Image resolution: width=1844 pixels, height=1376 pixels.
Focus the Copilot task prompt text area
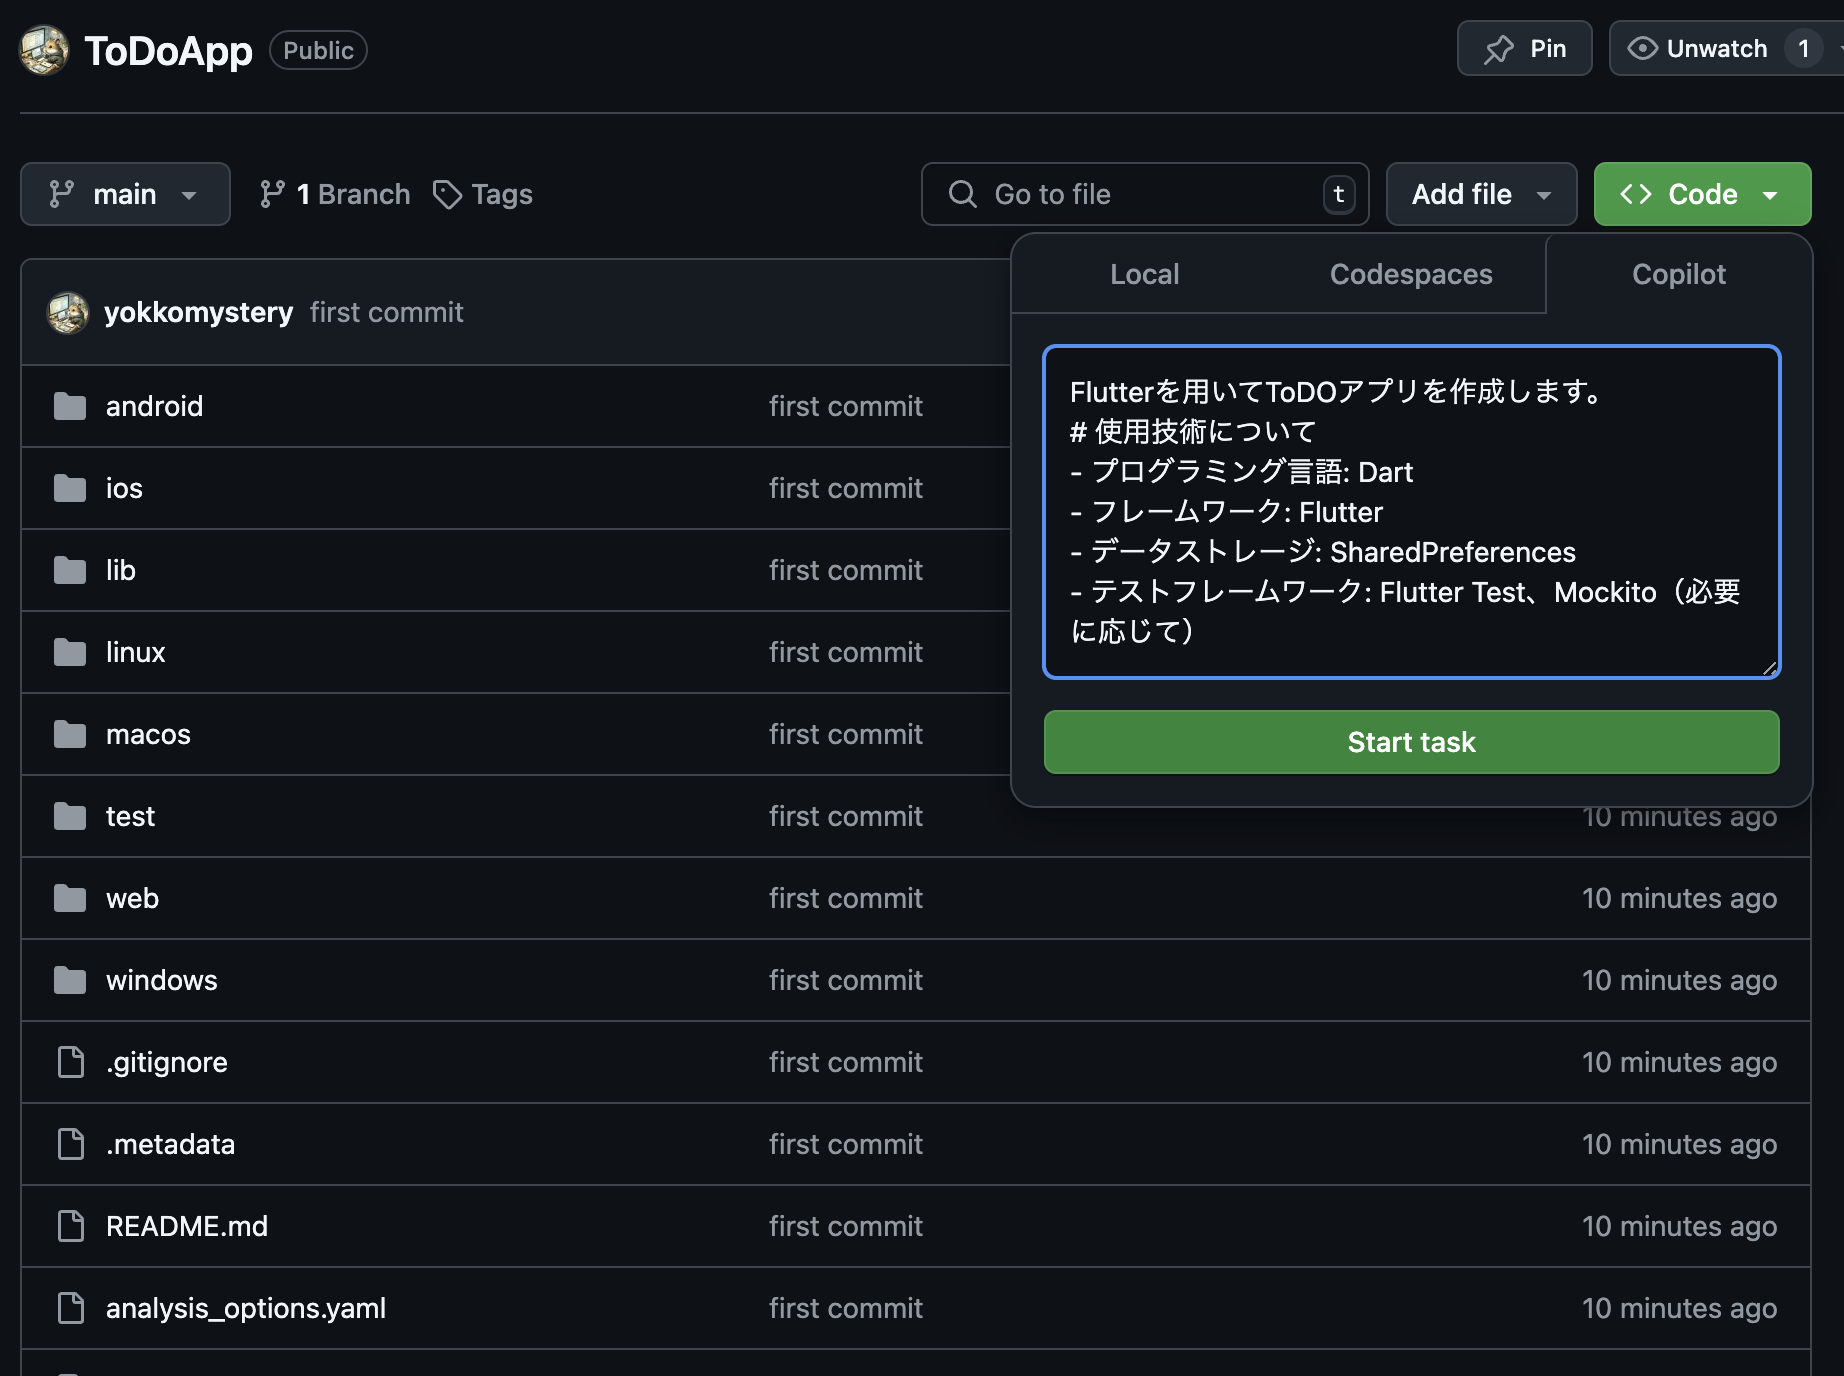pos(1411,512)
